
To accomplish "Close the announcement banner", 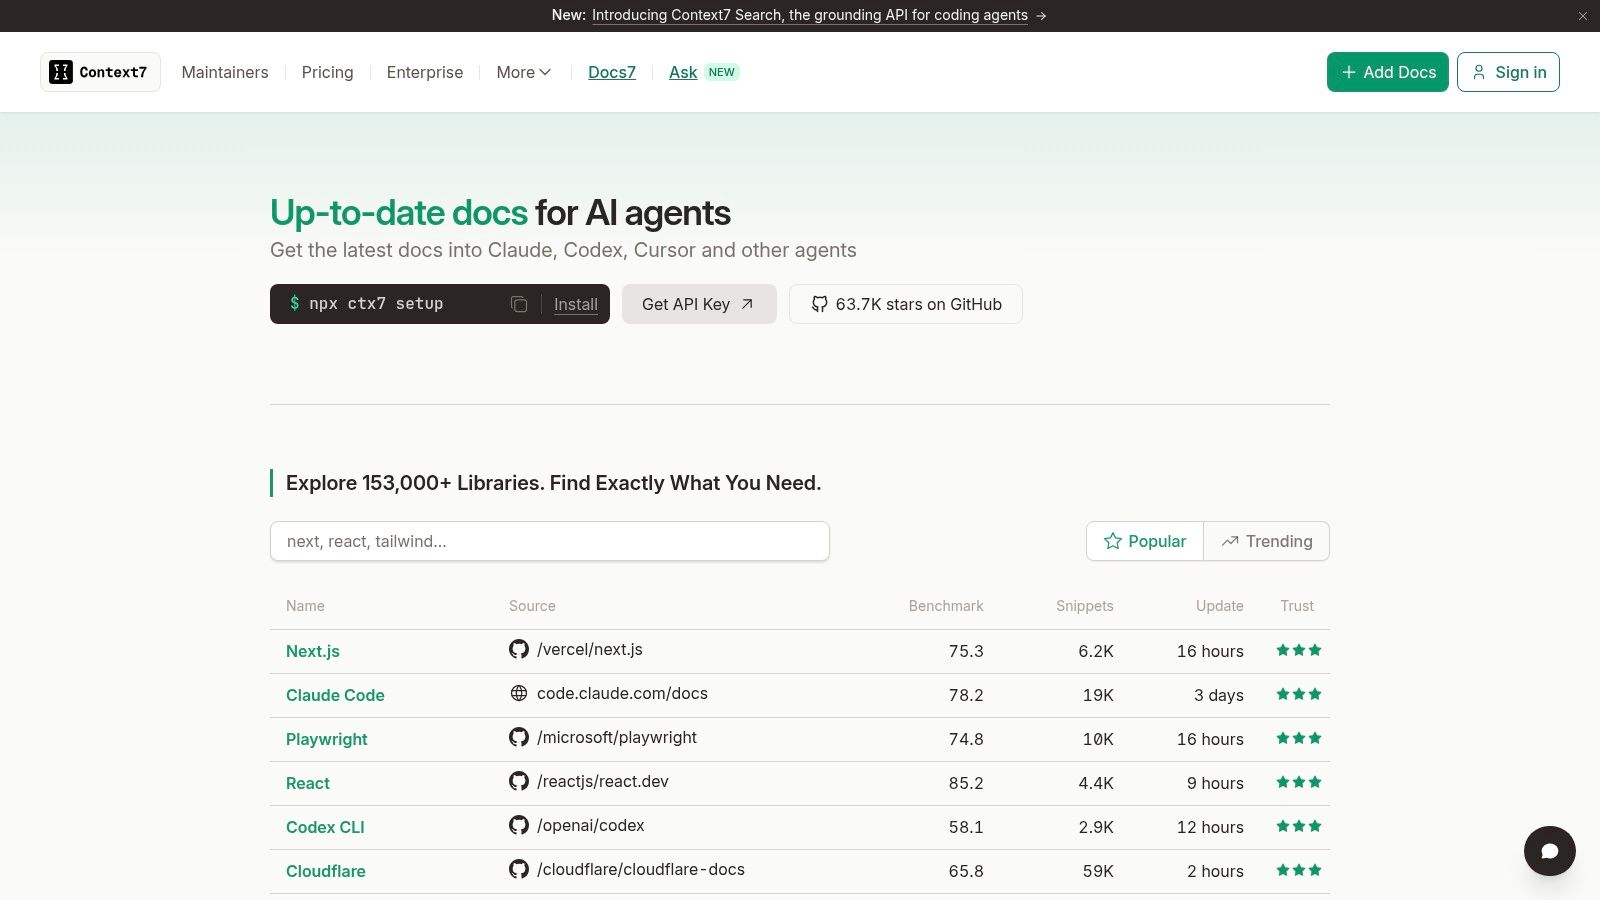I will [x=1583, y=16].
